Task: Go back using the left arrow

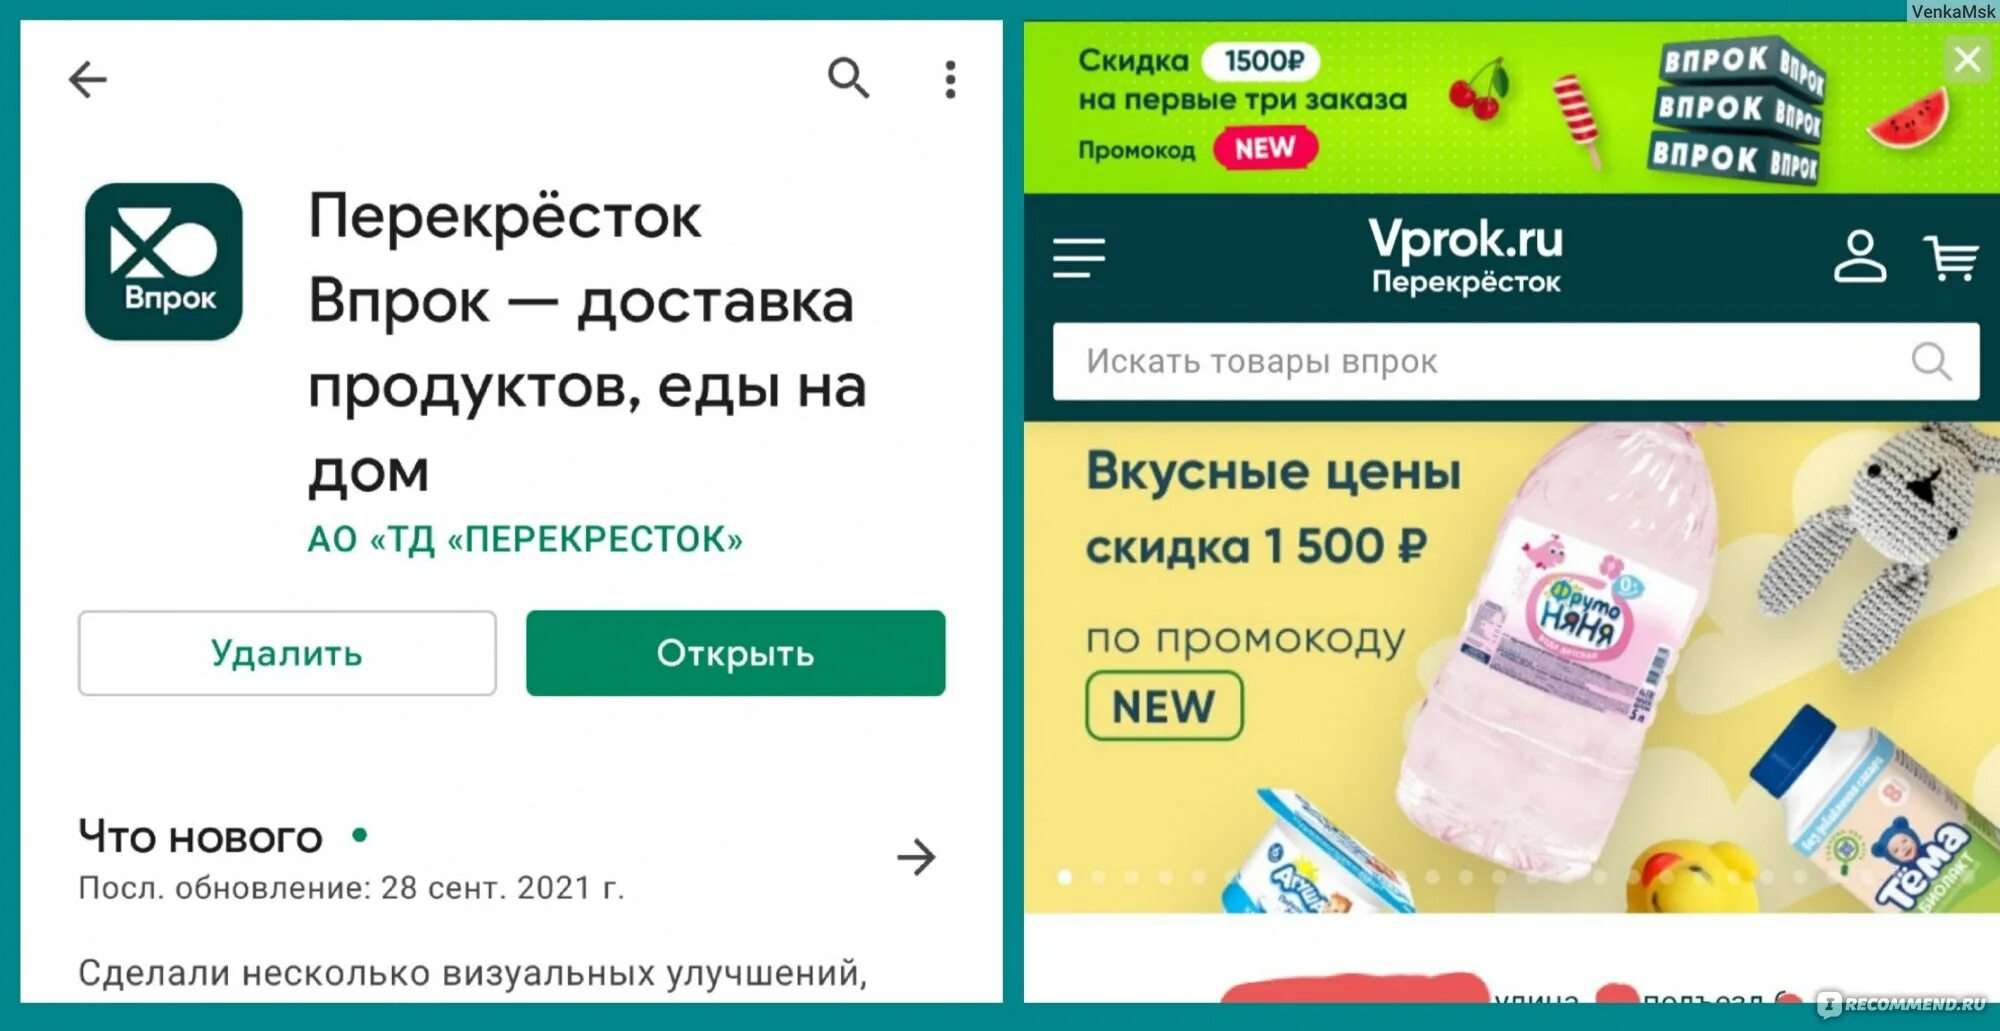Action: pos(87,79)
